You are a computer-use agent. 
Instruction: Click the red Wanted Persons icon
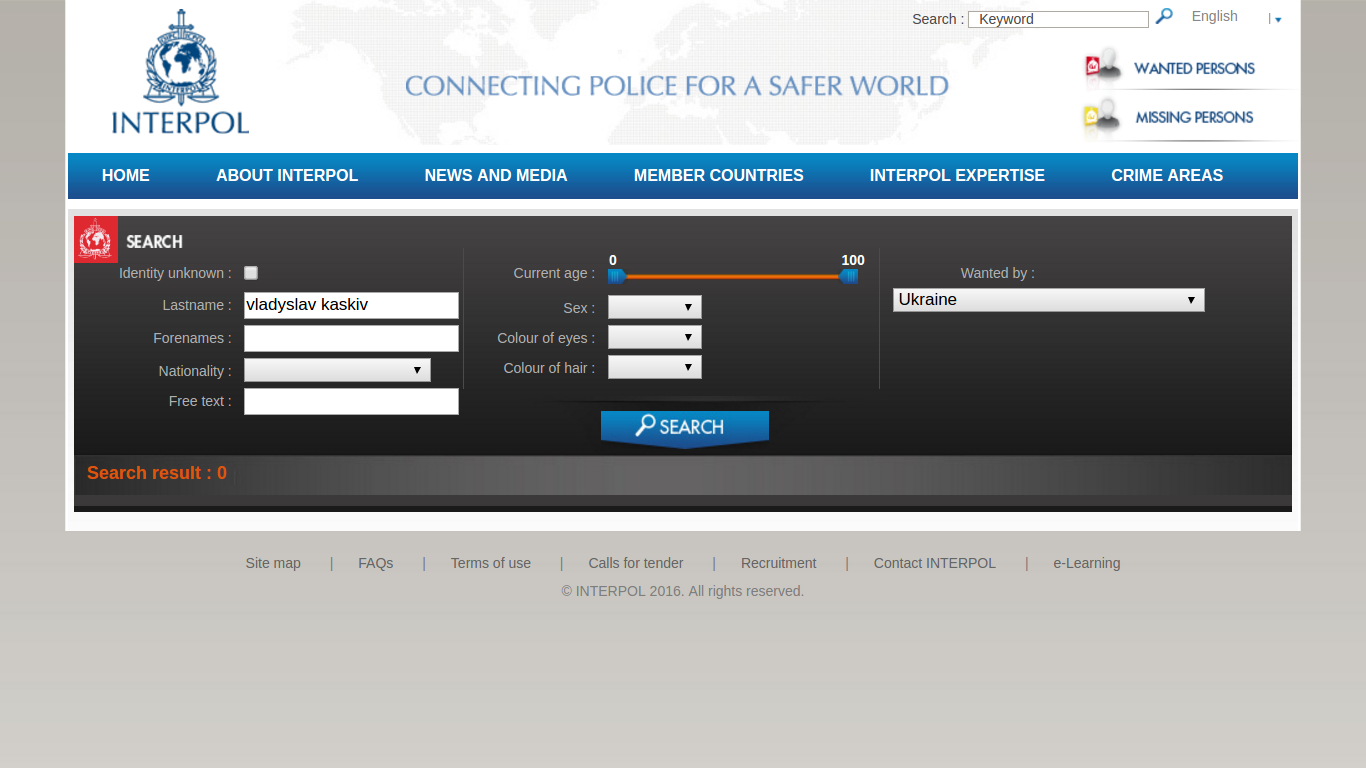[x=1103, y=67]
